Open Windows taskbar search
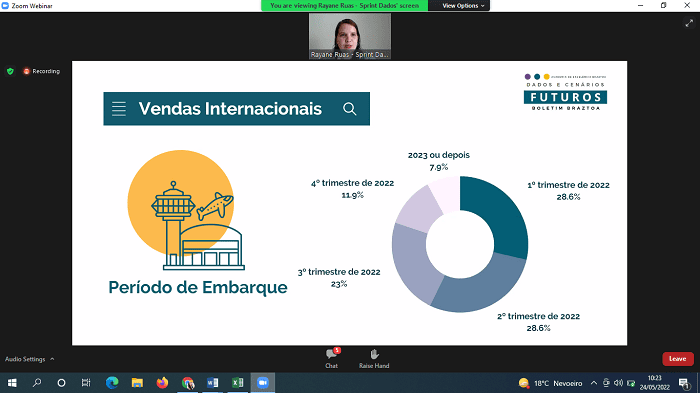 point(37,383)
